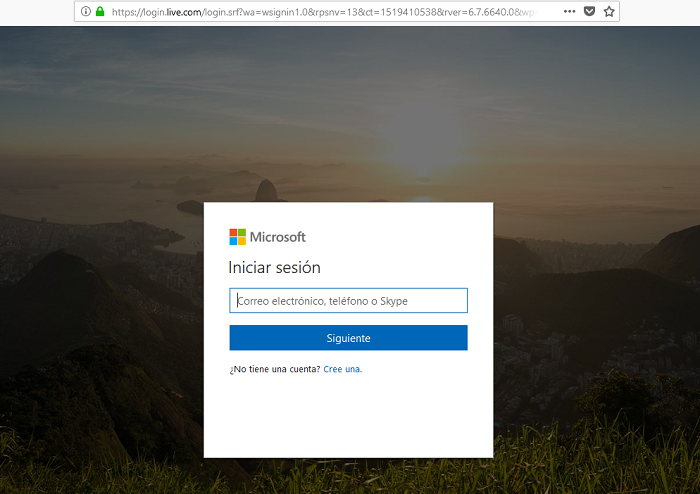Click the "Iniciar sesión" heading

tap(274, 268)
